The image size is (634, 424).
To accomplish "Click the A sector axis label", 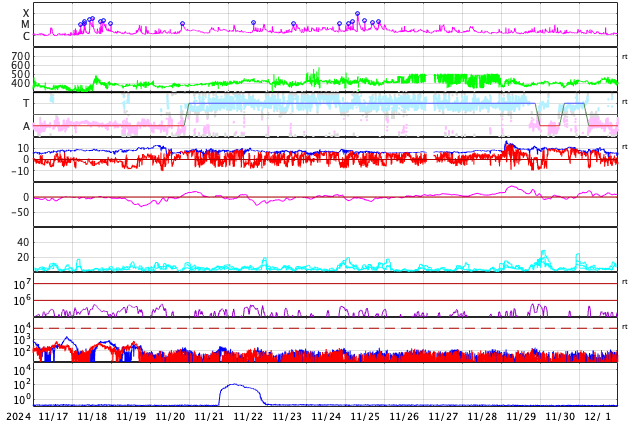I will point(26,127).
